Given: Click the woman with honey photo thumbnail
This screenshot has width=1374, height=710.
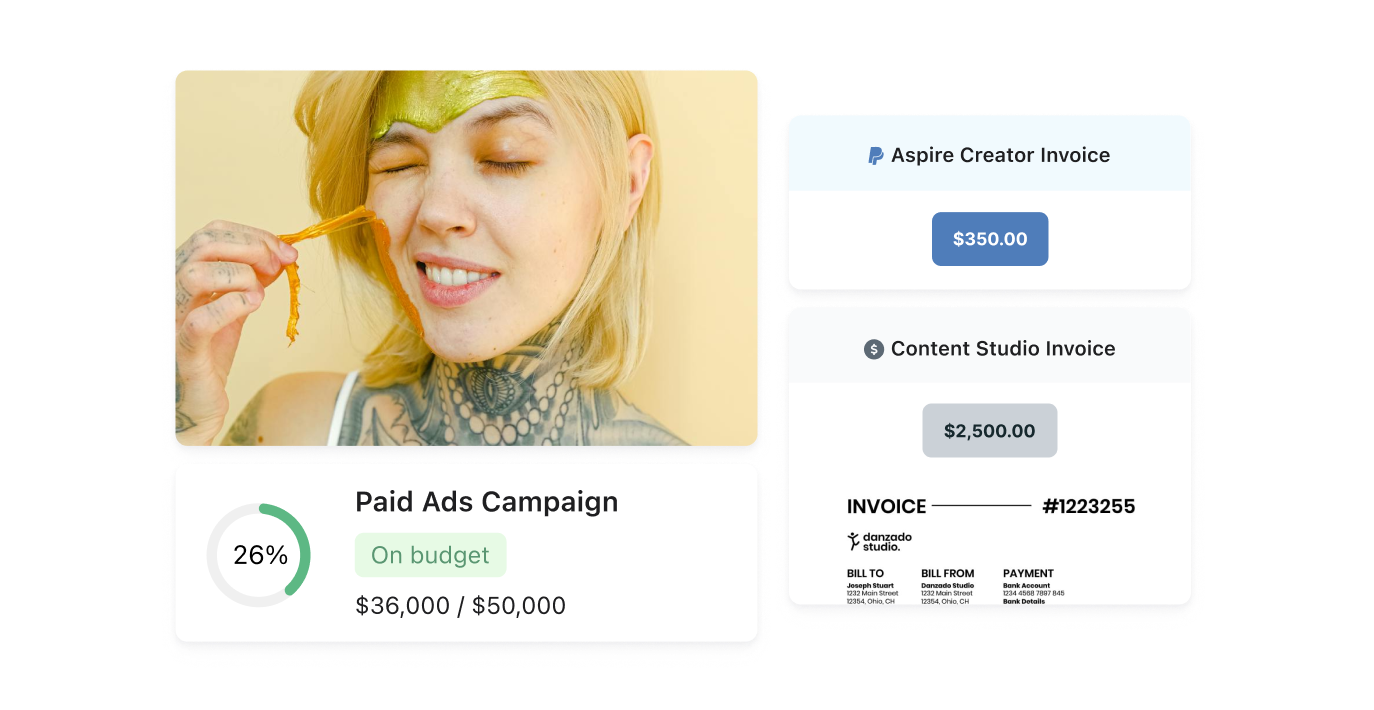Looking at the screenshot, I should click(466, 258).
